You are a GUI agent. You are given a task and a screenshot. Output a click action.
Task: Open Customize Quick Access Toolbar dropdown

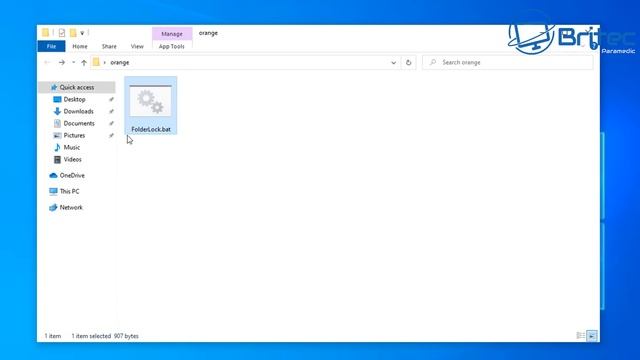(82, 33)
